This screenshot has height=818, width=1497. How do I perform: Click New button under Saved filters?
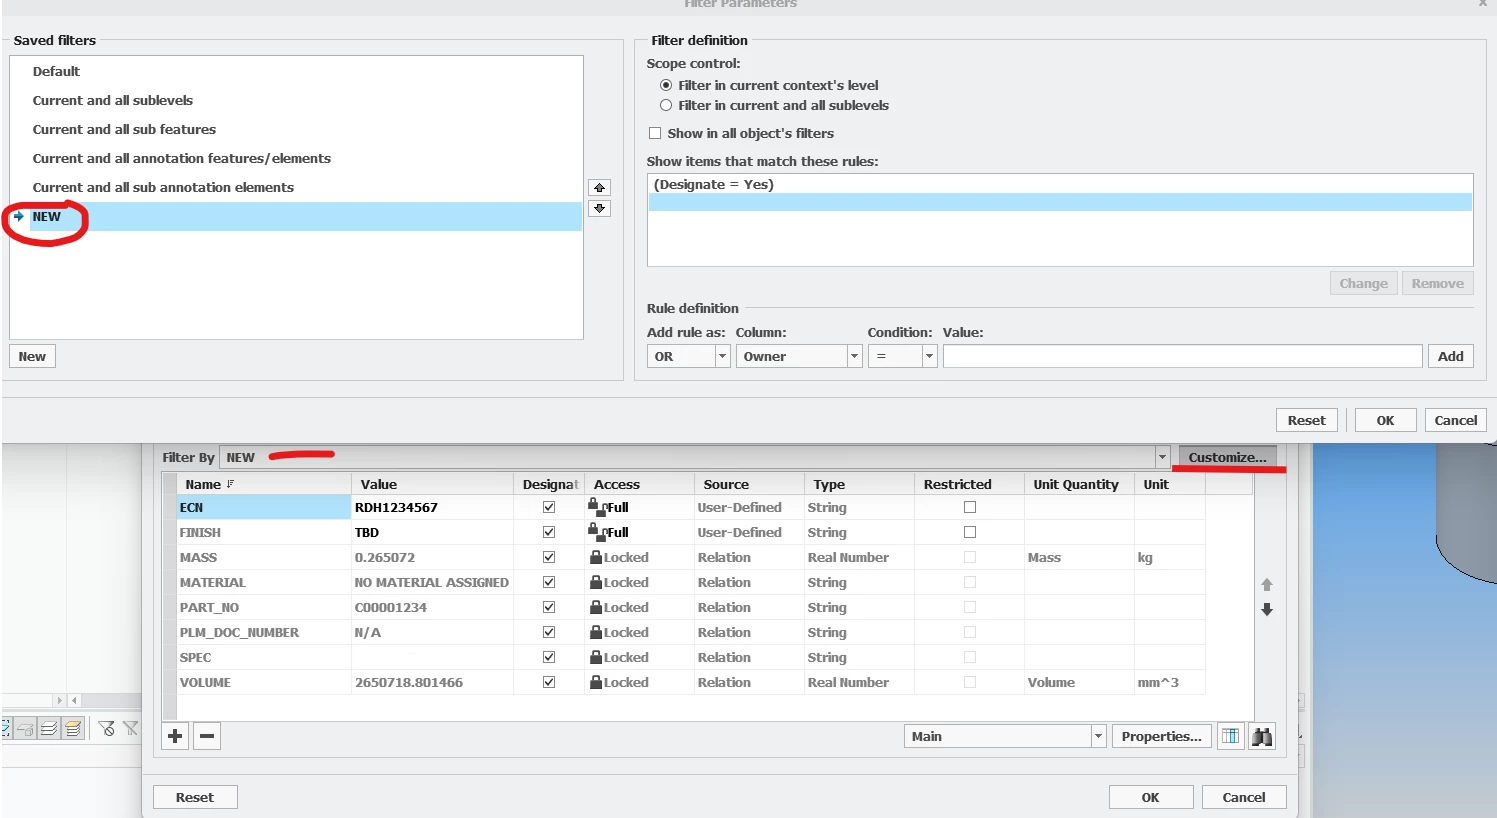pos(32,356)
